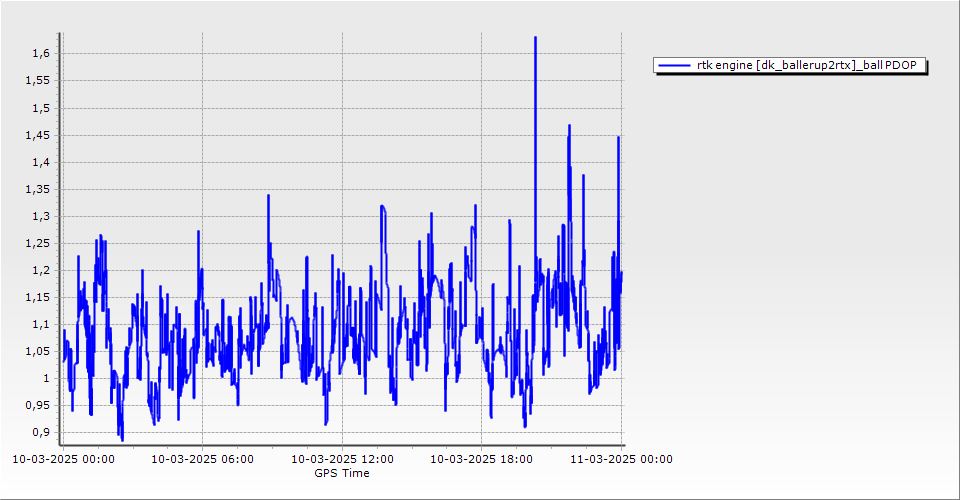The image size is (960, 500).
Task: Select the 10-03-2025 06:00 time label
Action: click(x=202, y=459)
